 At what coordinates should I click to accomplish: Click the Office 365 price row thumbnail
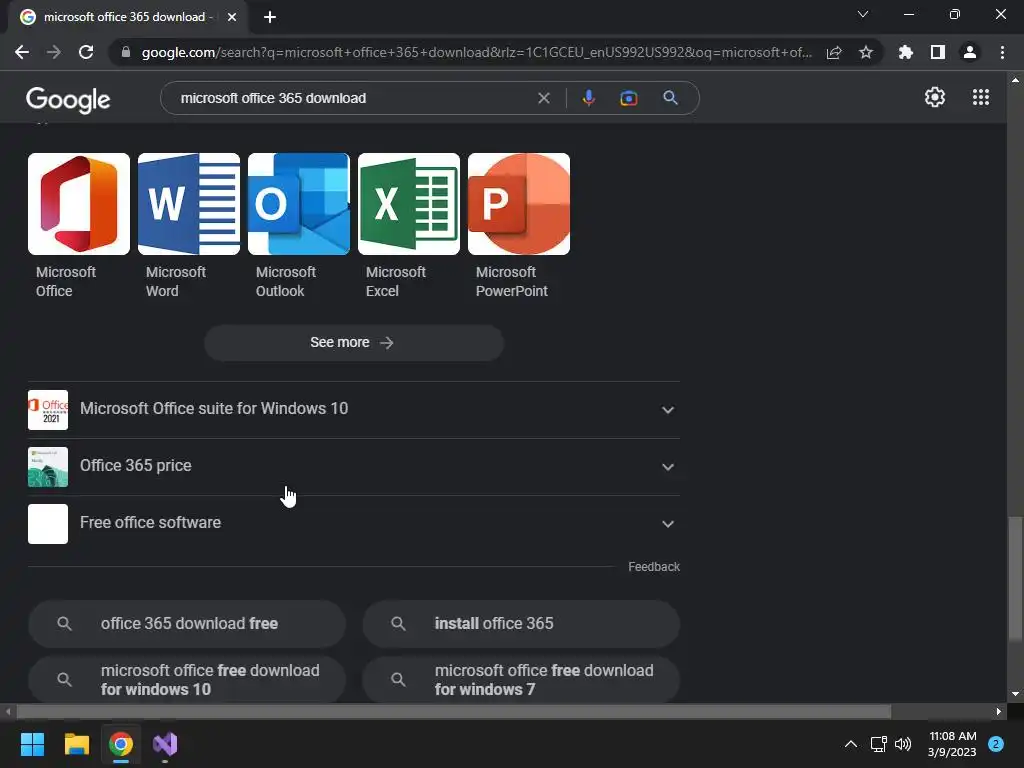[48, 467]
